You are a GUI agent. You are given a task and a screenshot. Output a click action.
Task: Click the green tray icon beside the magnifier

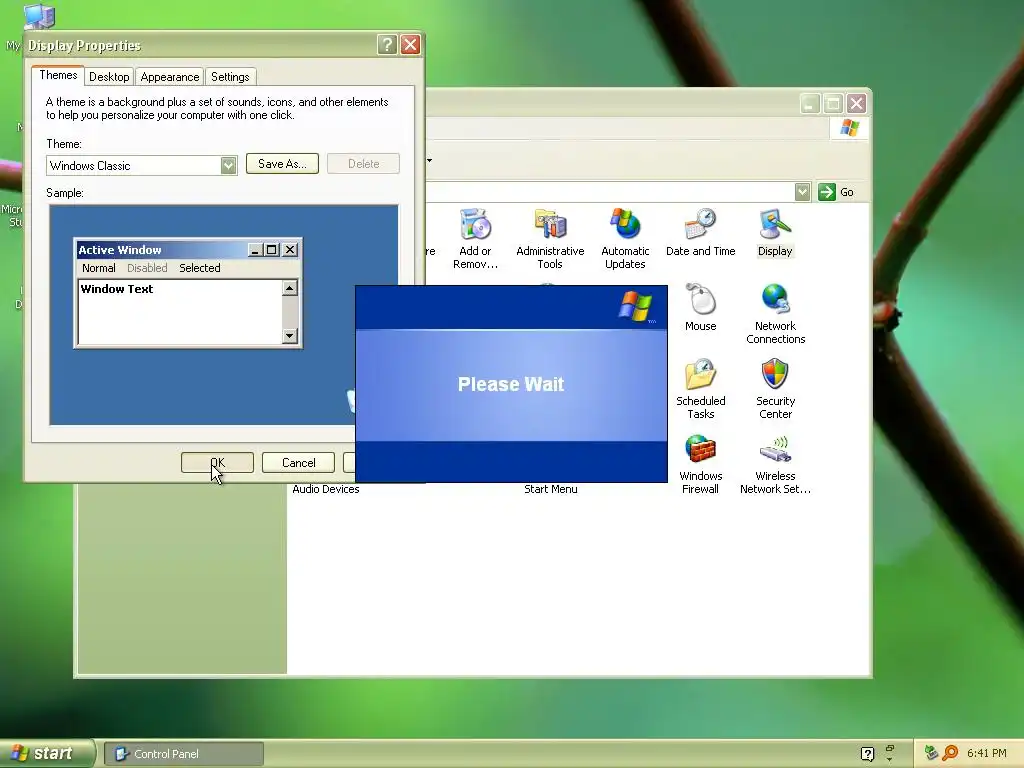[x=931, y=753]
